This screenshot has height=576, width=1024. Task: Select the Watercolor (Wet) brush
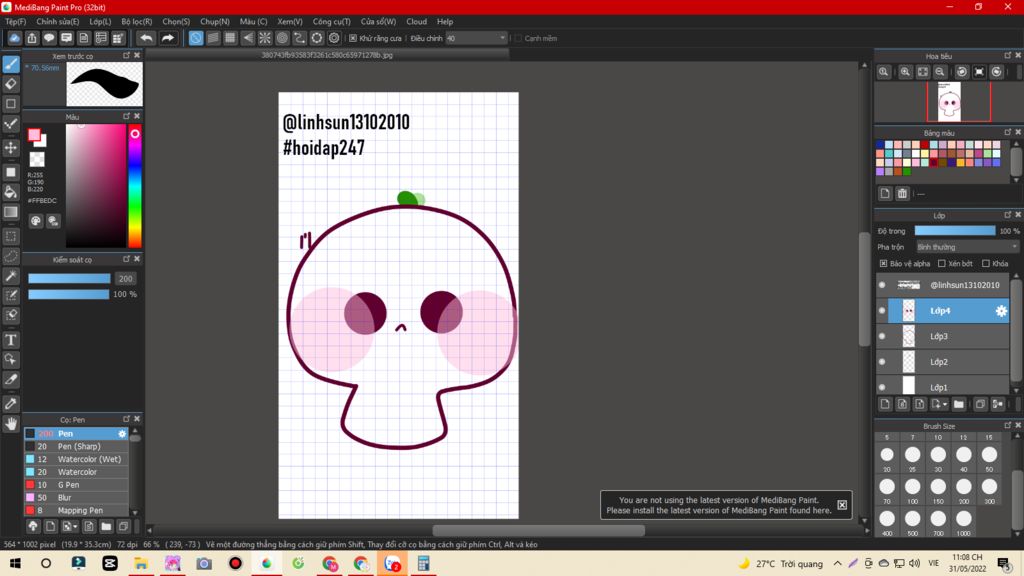coord(89,459)
